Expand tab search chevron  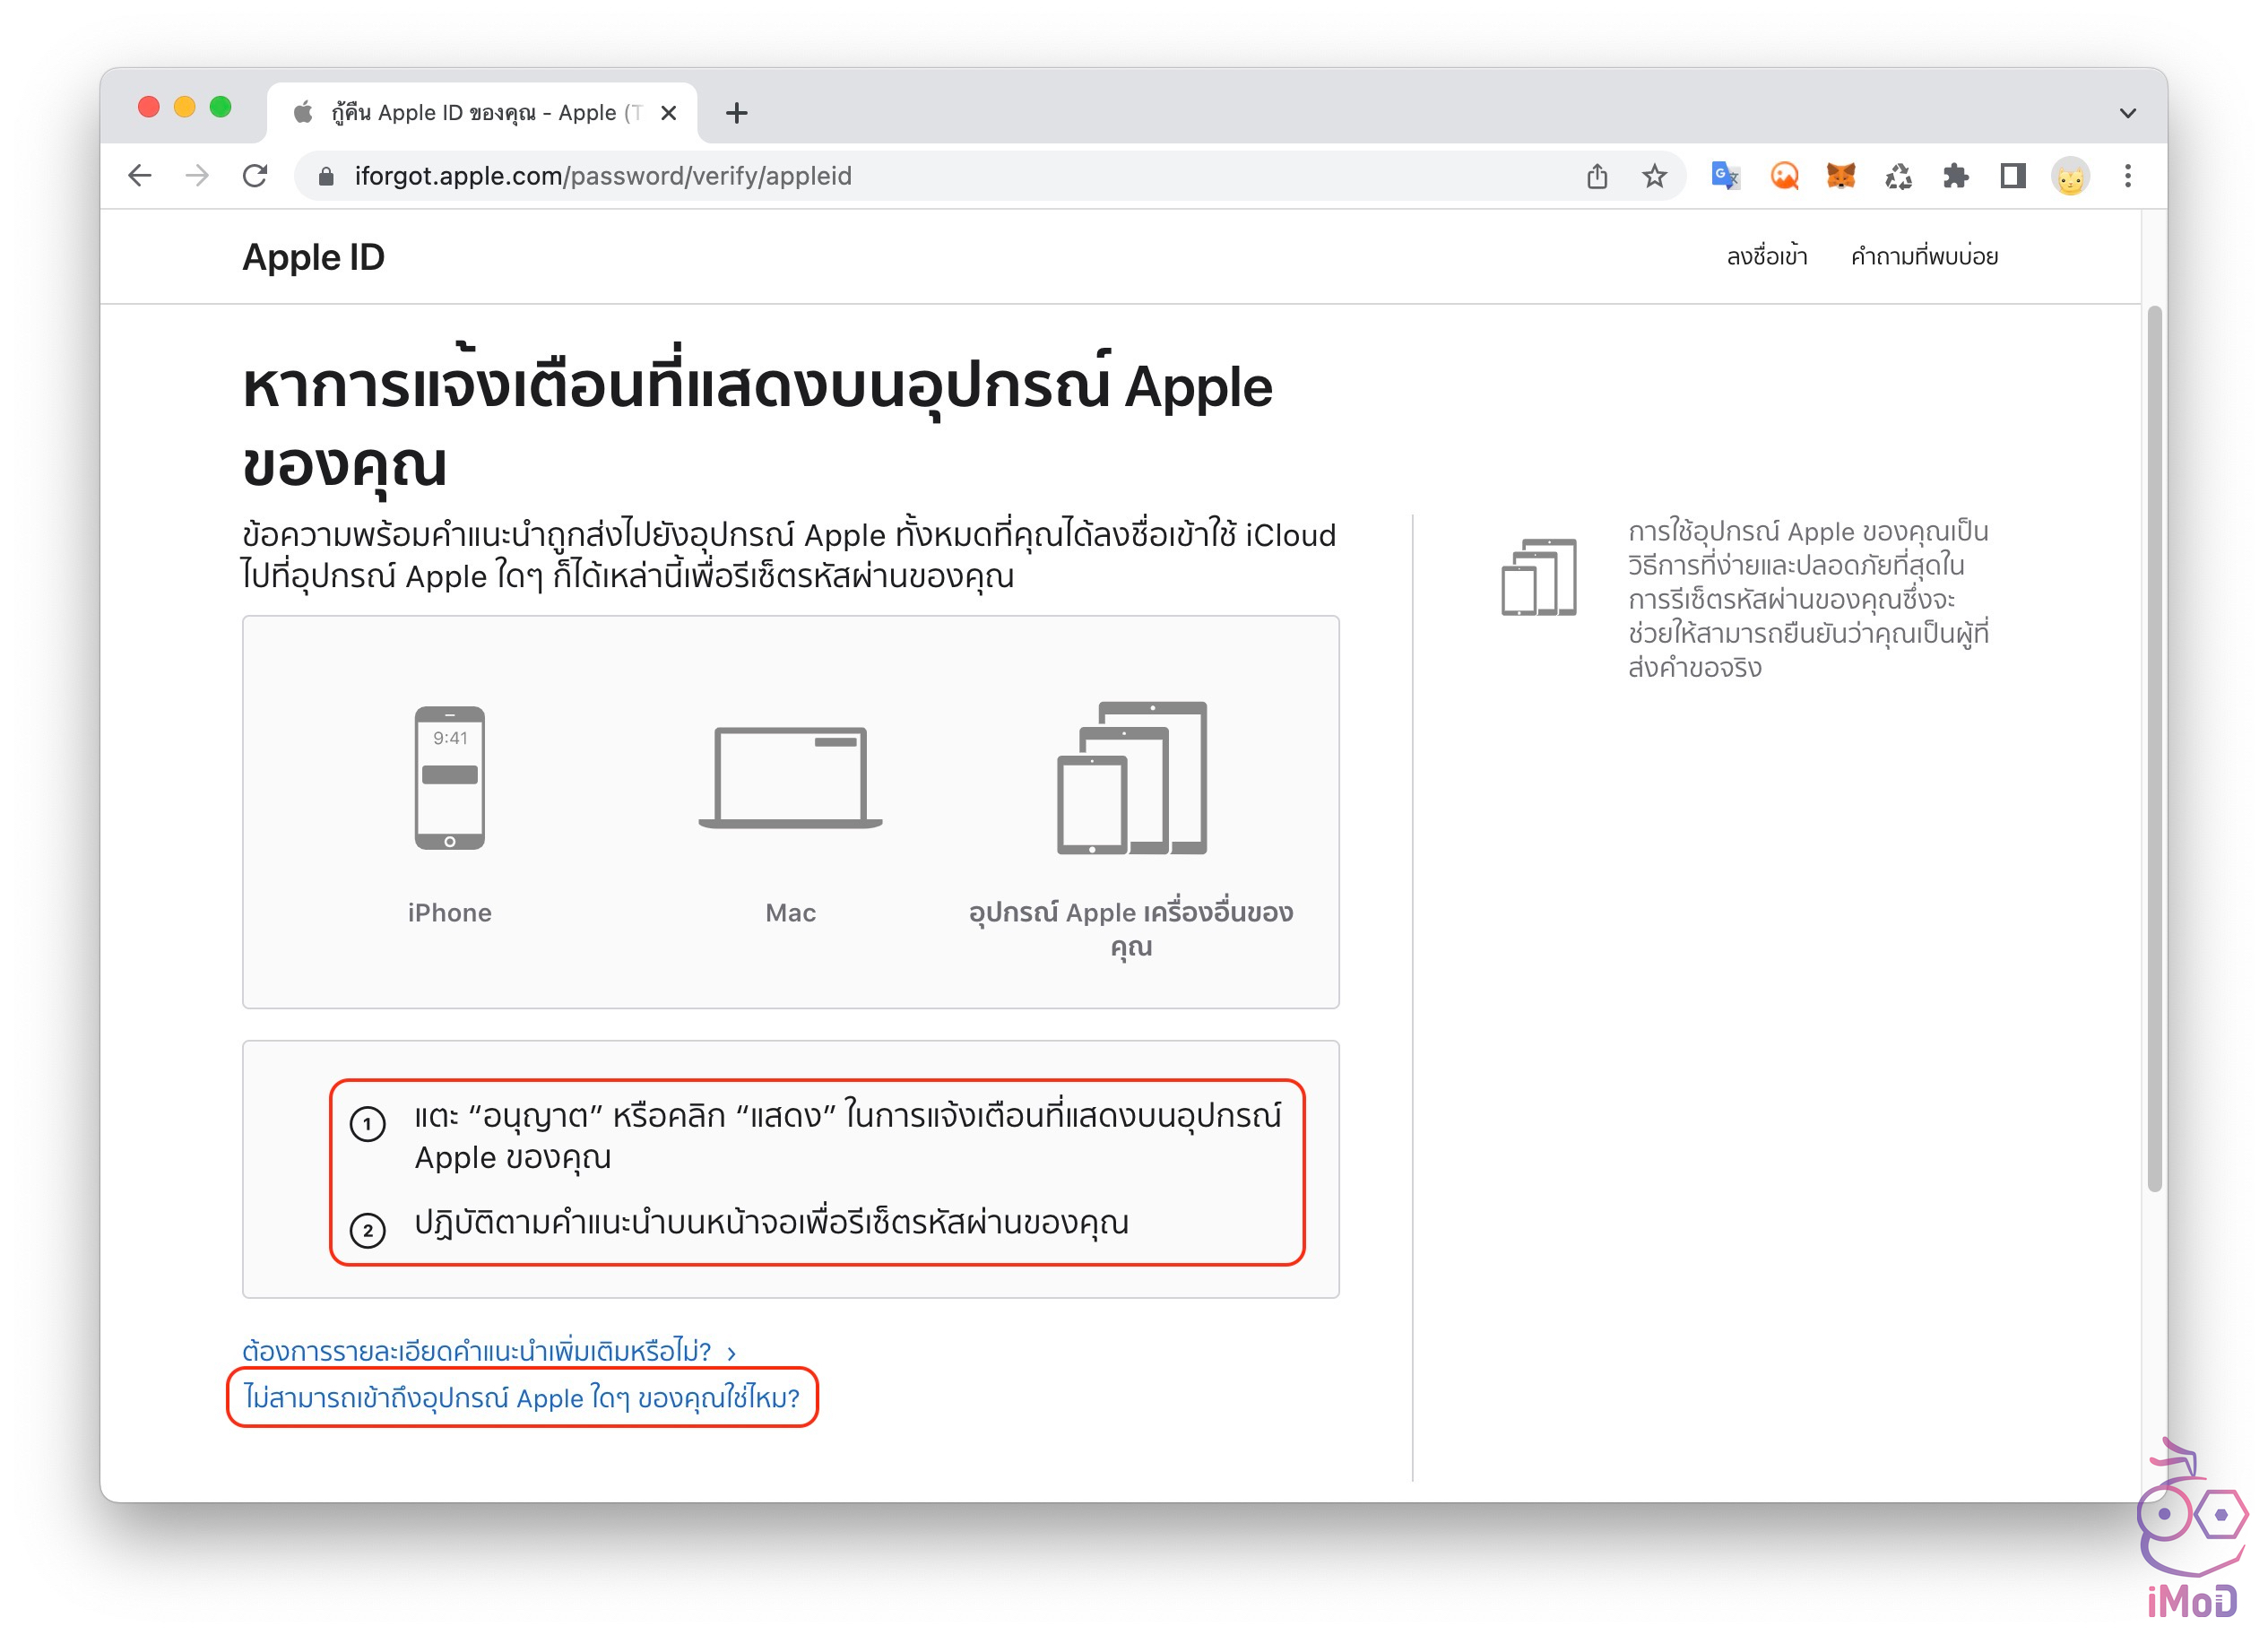[2127, 113]
